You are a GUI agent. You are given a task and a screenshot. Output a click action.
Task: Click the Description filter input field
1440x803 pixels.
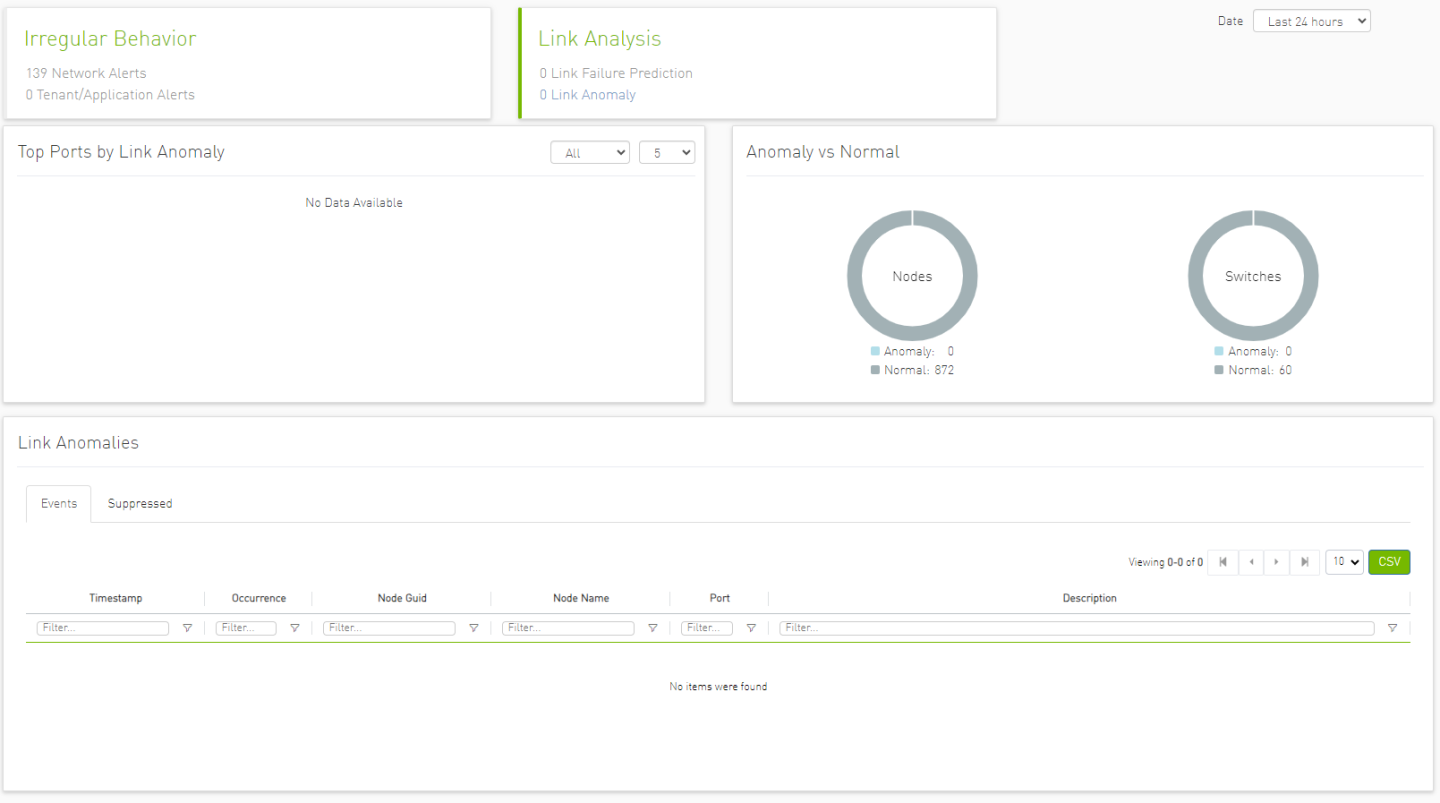click(1076, 628)
